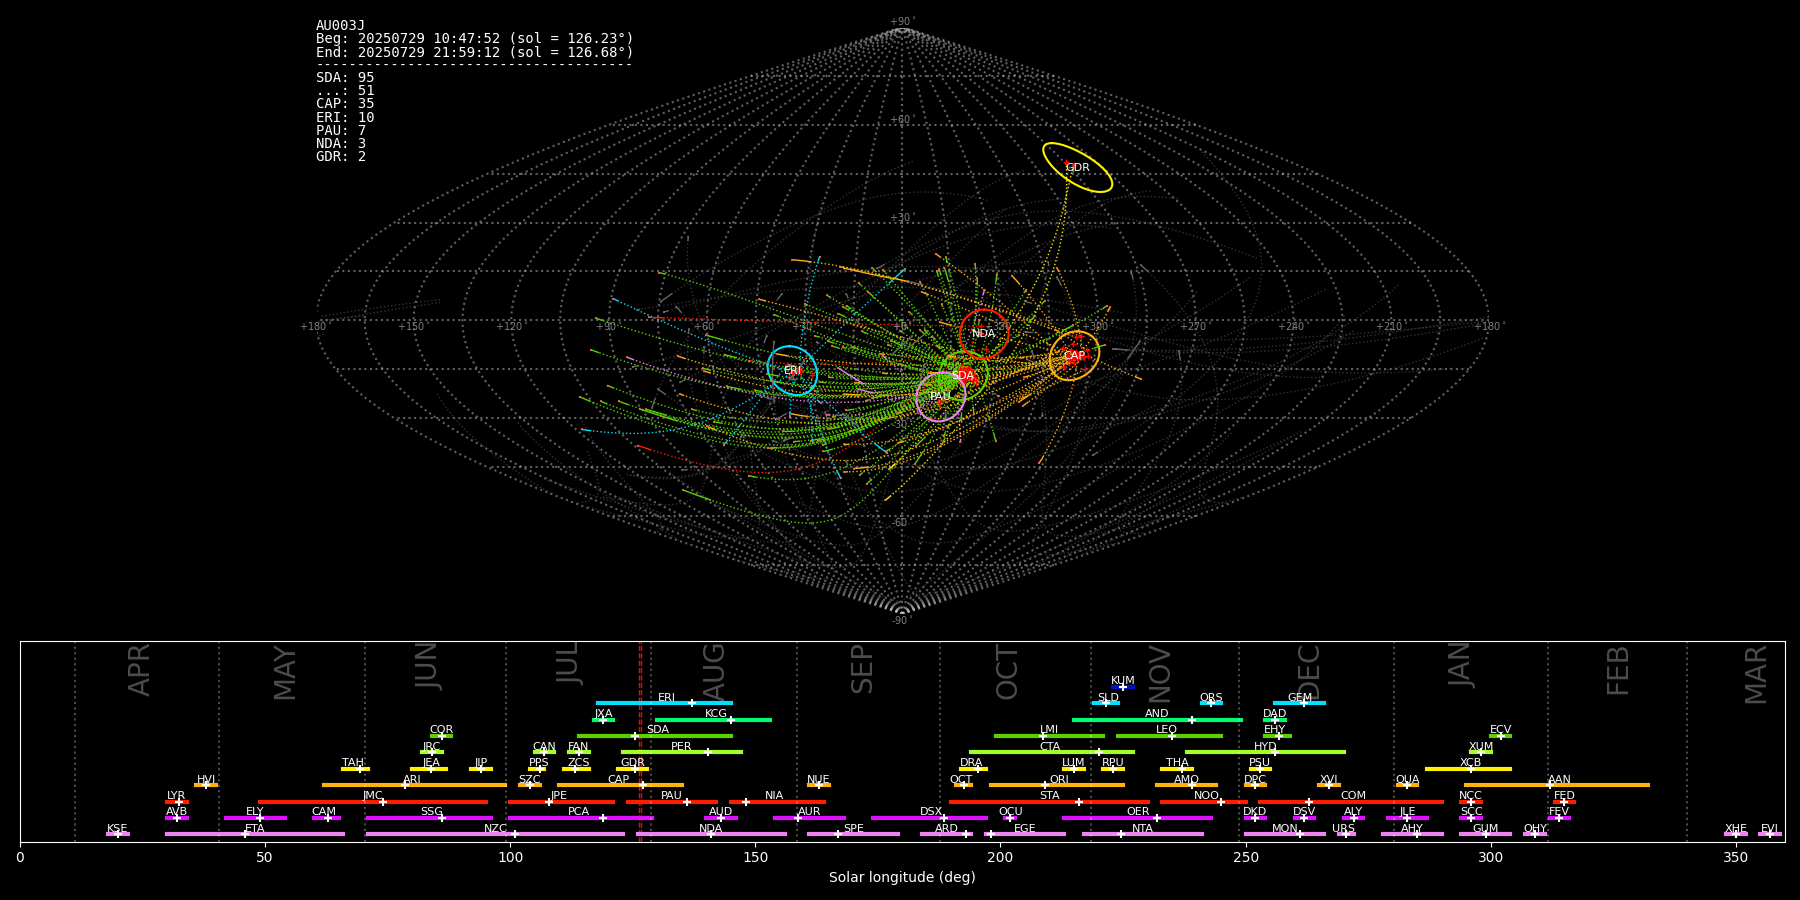Click the station code AU003J

pos(341,26)
